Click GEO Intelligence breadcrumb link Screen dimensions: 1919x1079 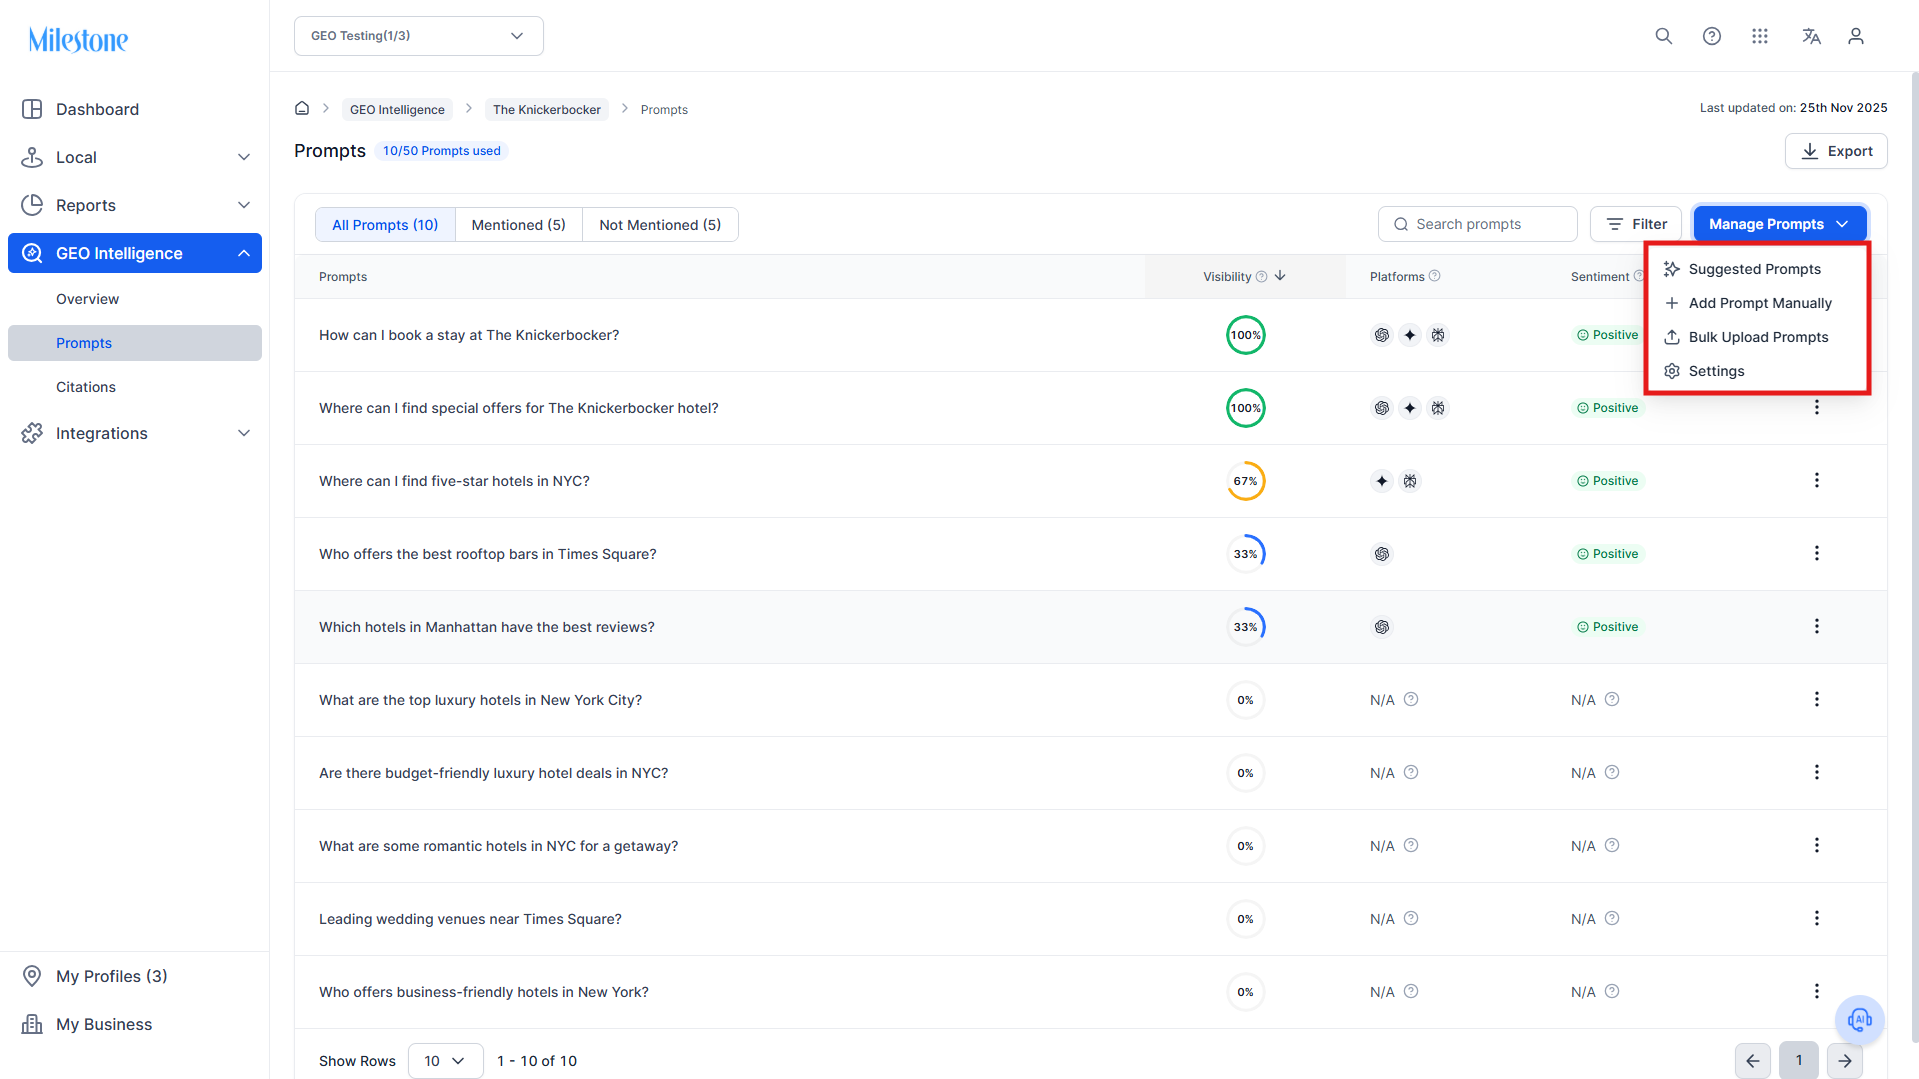click(397, 109)
